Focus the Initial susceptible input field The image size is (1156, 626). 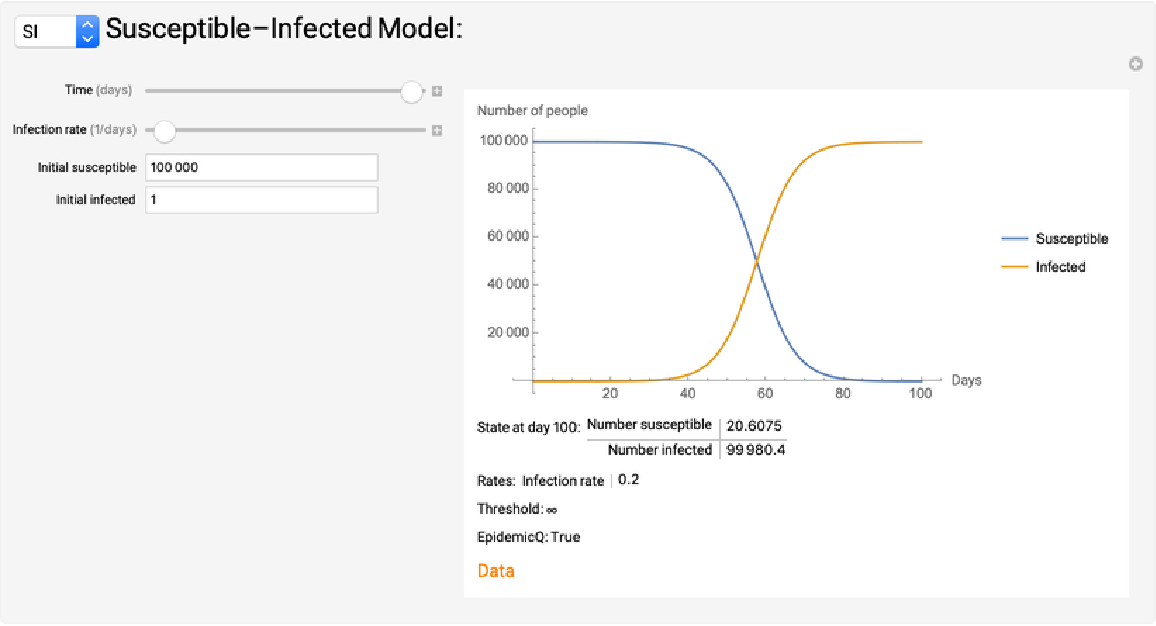(x=261, y=167)
